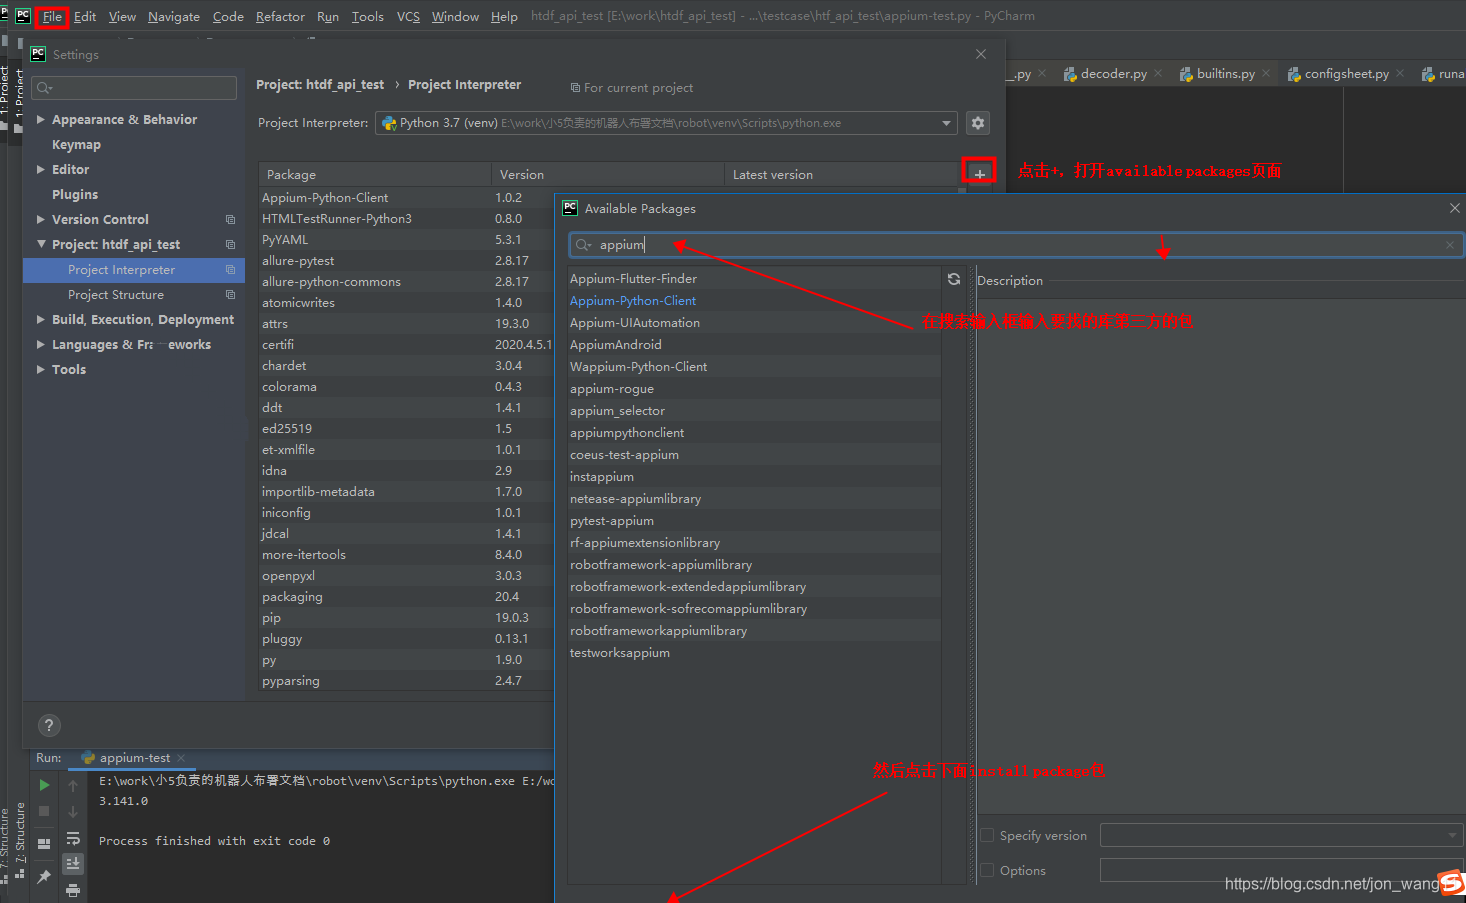Open Project Interpreter settings gear menu
1466x903 pixels.
977,123
